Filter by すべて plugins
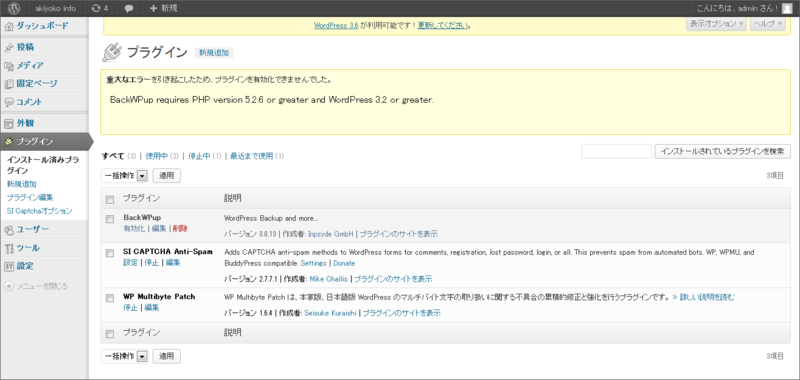The image size is (800, 380). (x=113, y=156)
